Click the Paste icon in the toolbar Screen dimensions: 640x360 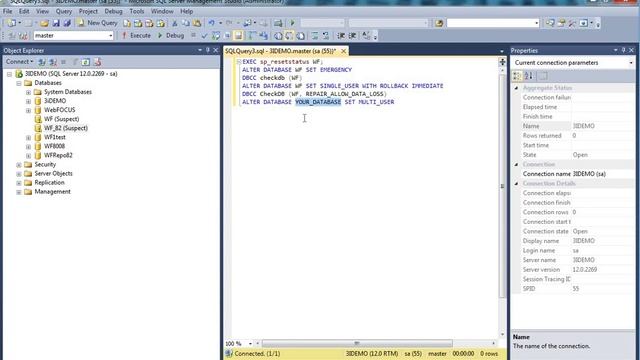click(x=197, y=23)
